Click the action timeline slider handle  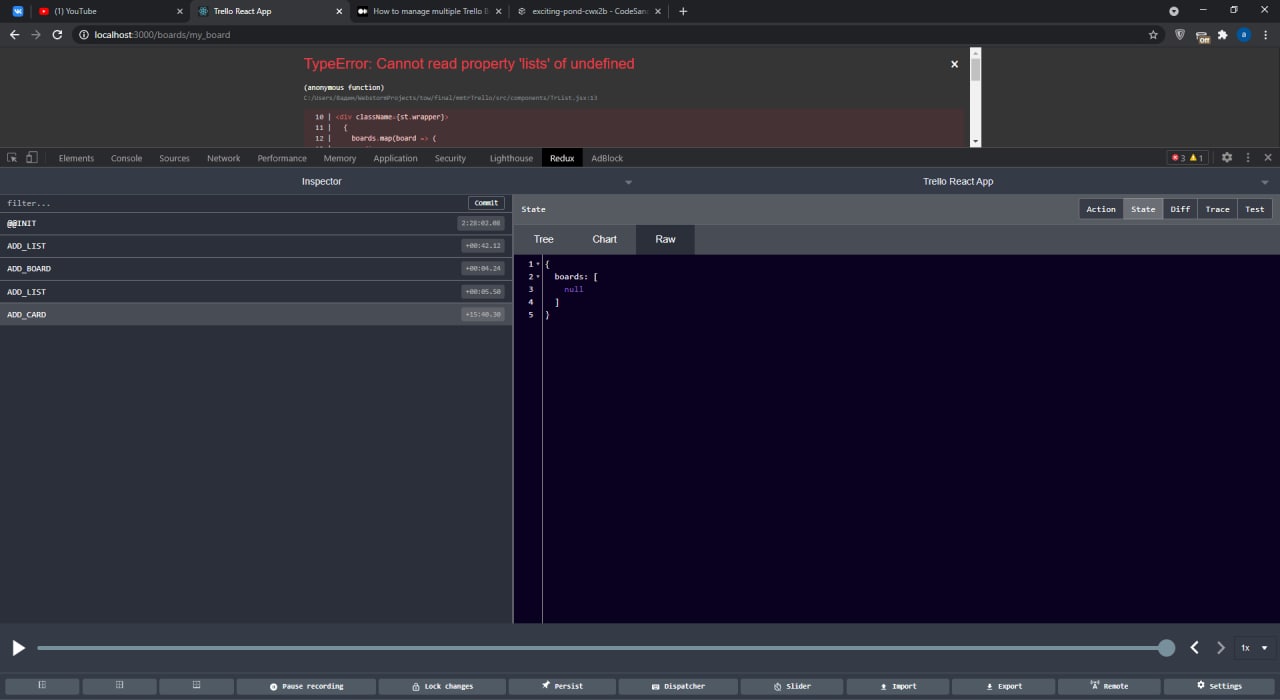click(x=1166, y=648)
